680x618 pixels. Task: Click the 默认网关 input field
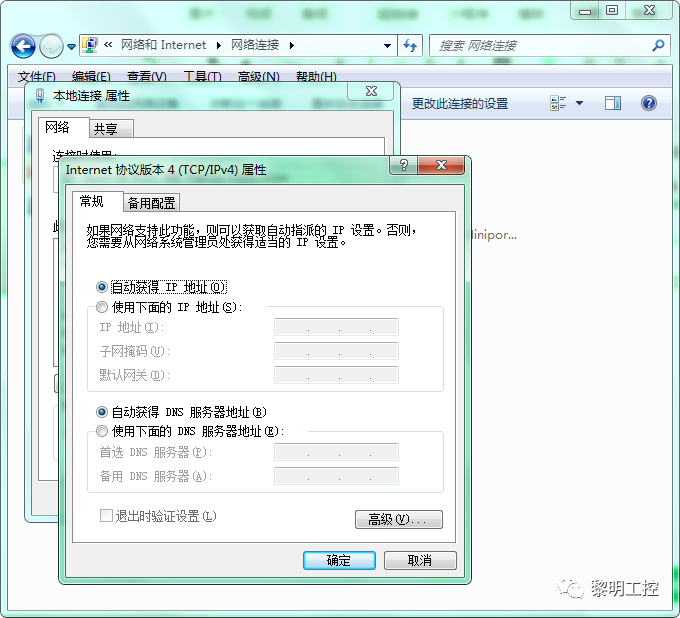(336, 375)
